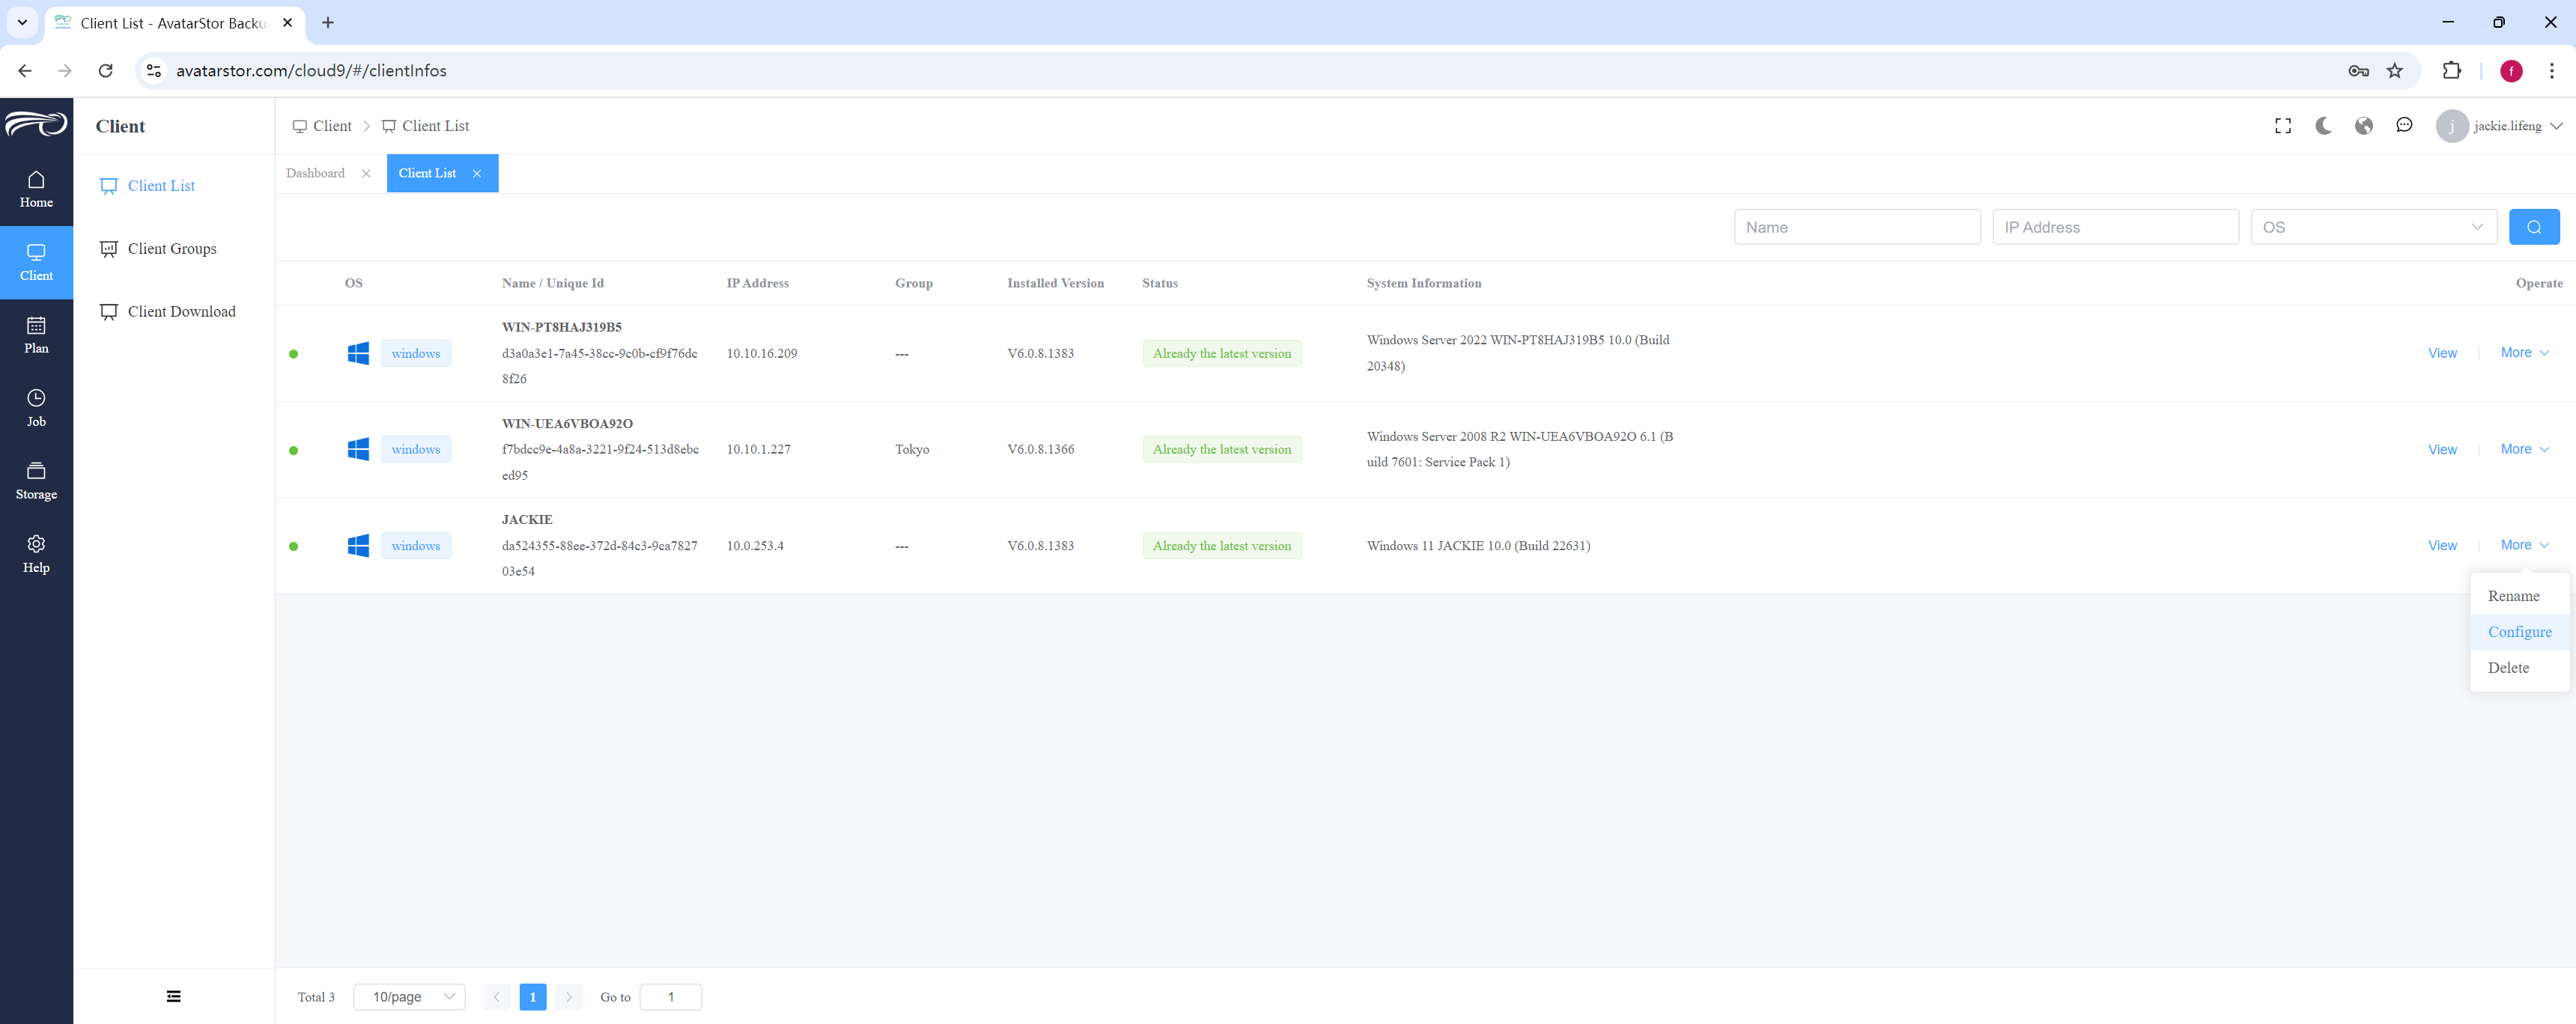Viewport: 2576px width, 1024px height.
Task: Expand More options for WIN-PT8HAJ319B5
Action: pos(2524,353)
